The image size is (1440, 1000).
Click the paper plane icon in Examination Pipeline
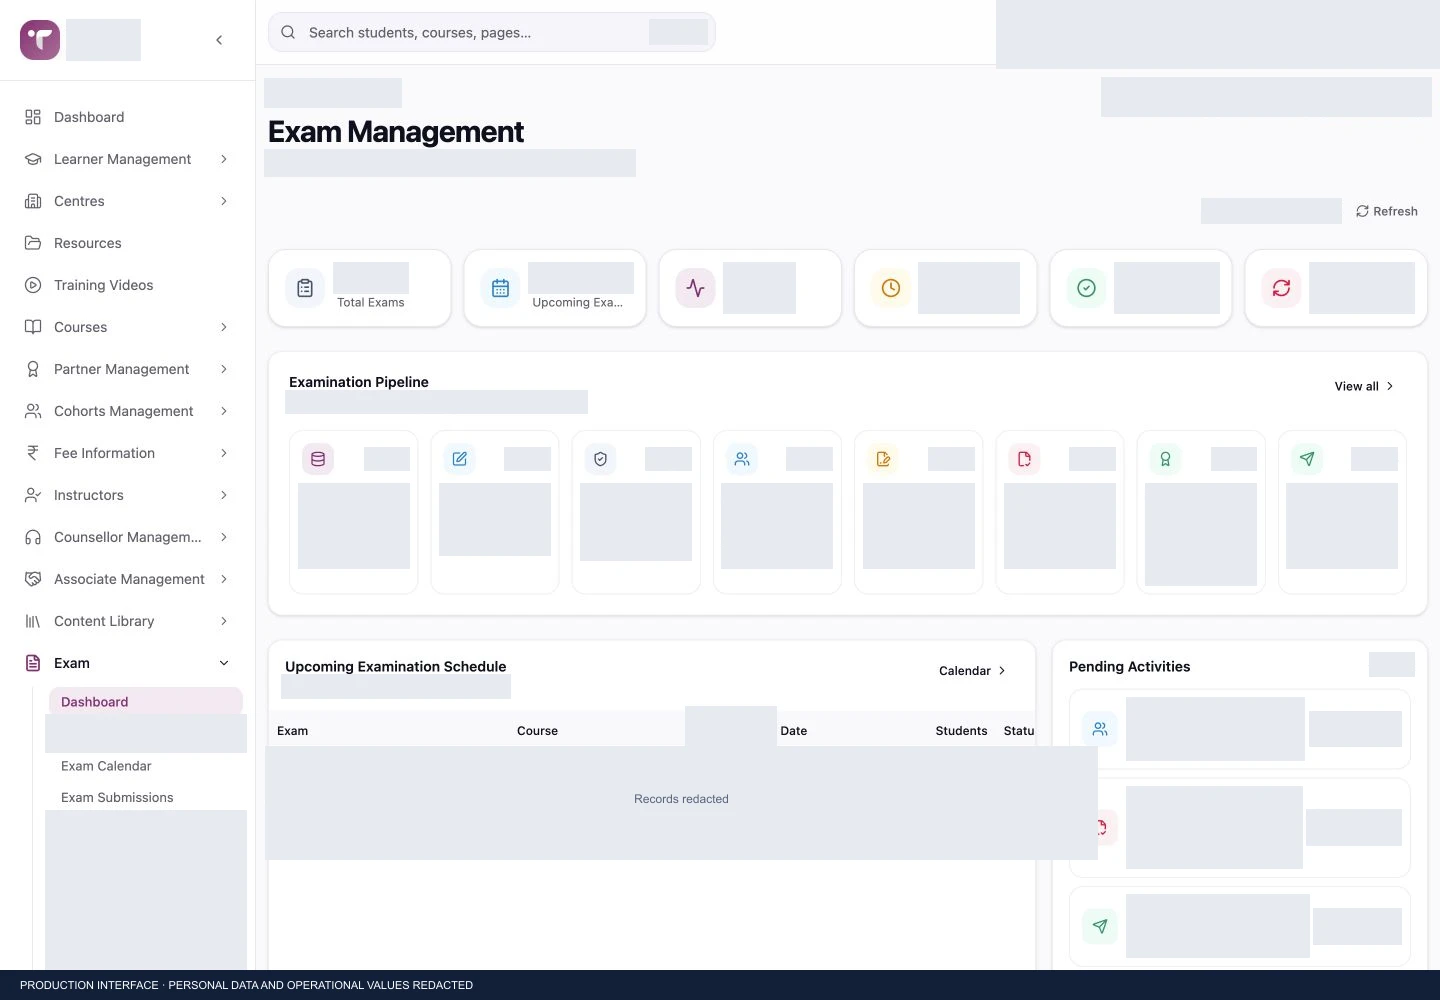(1307, 459)
